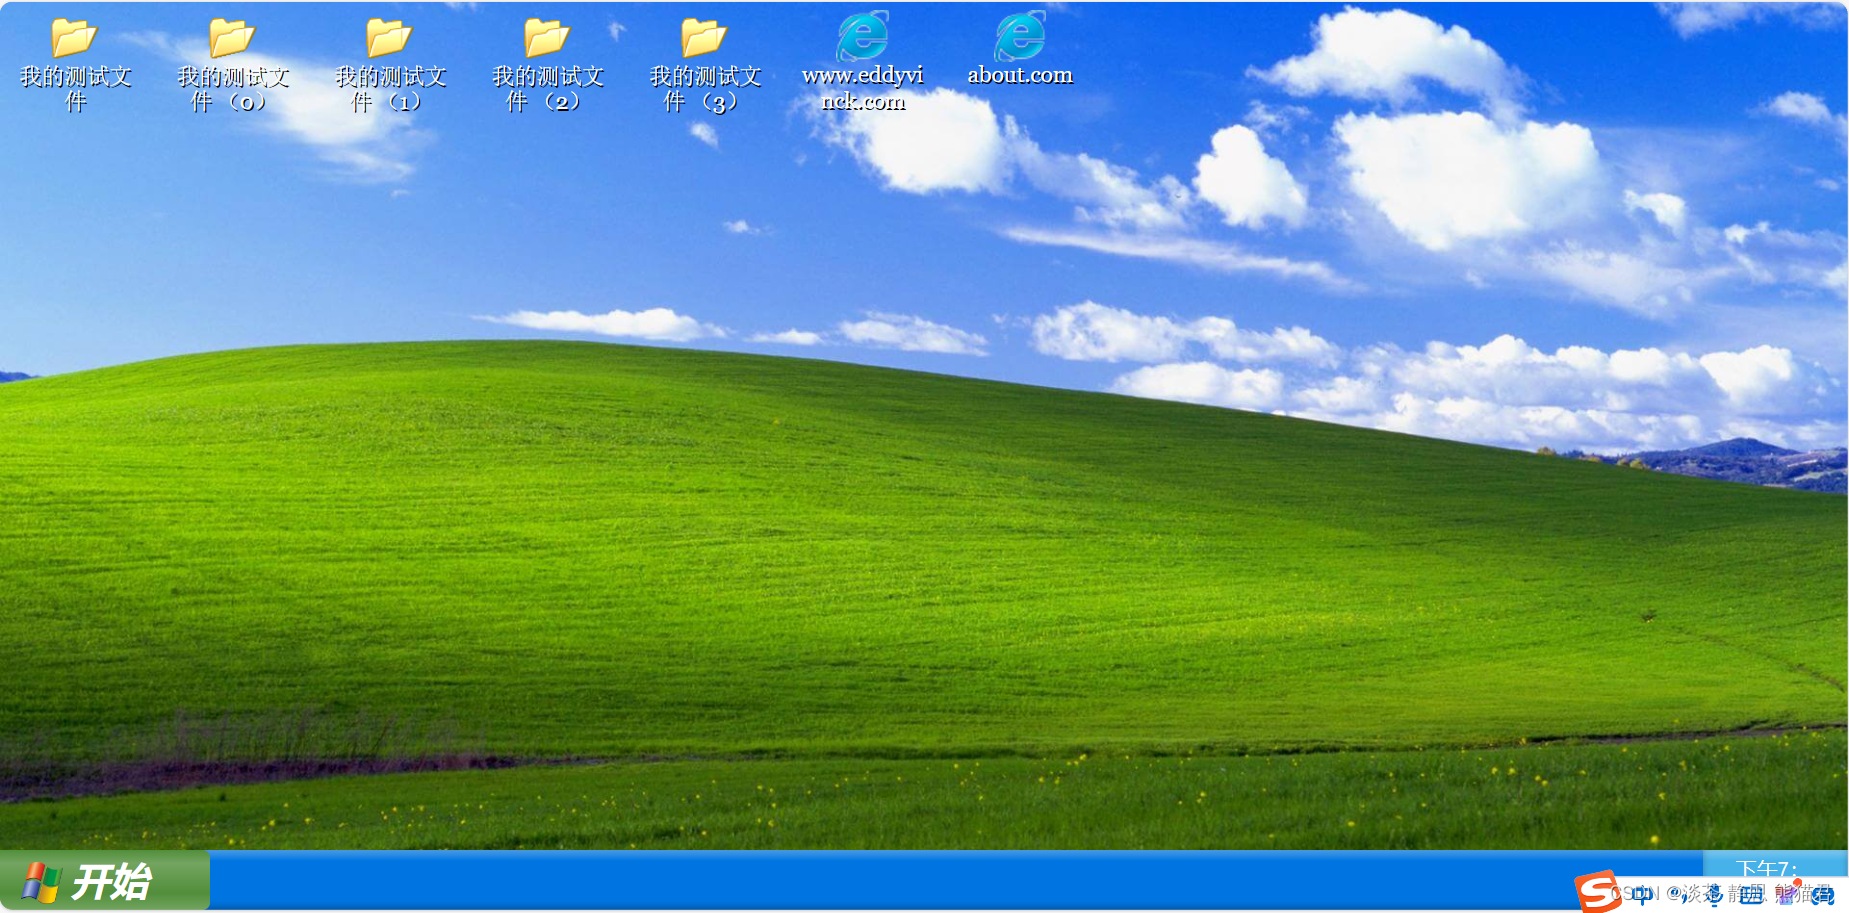Click the 下午7: taskbar clock
The height and width of the screenshot is (913, 1849).
[x=1766, y=869]
